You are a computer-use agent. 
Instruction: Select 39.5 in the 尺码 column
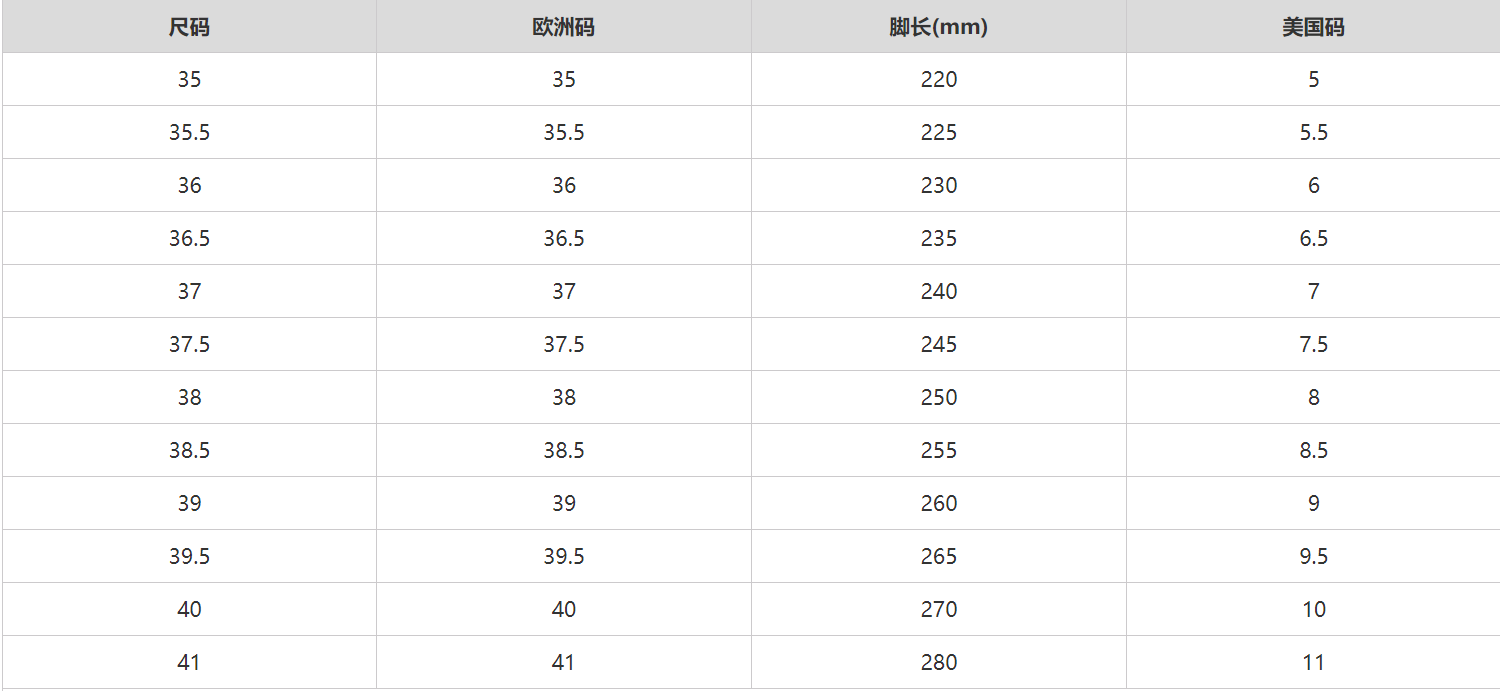[x=189, y=557]
